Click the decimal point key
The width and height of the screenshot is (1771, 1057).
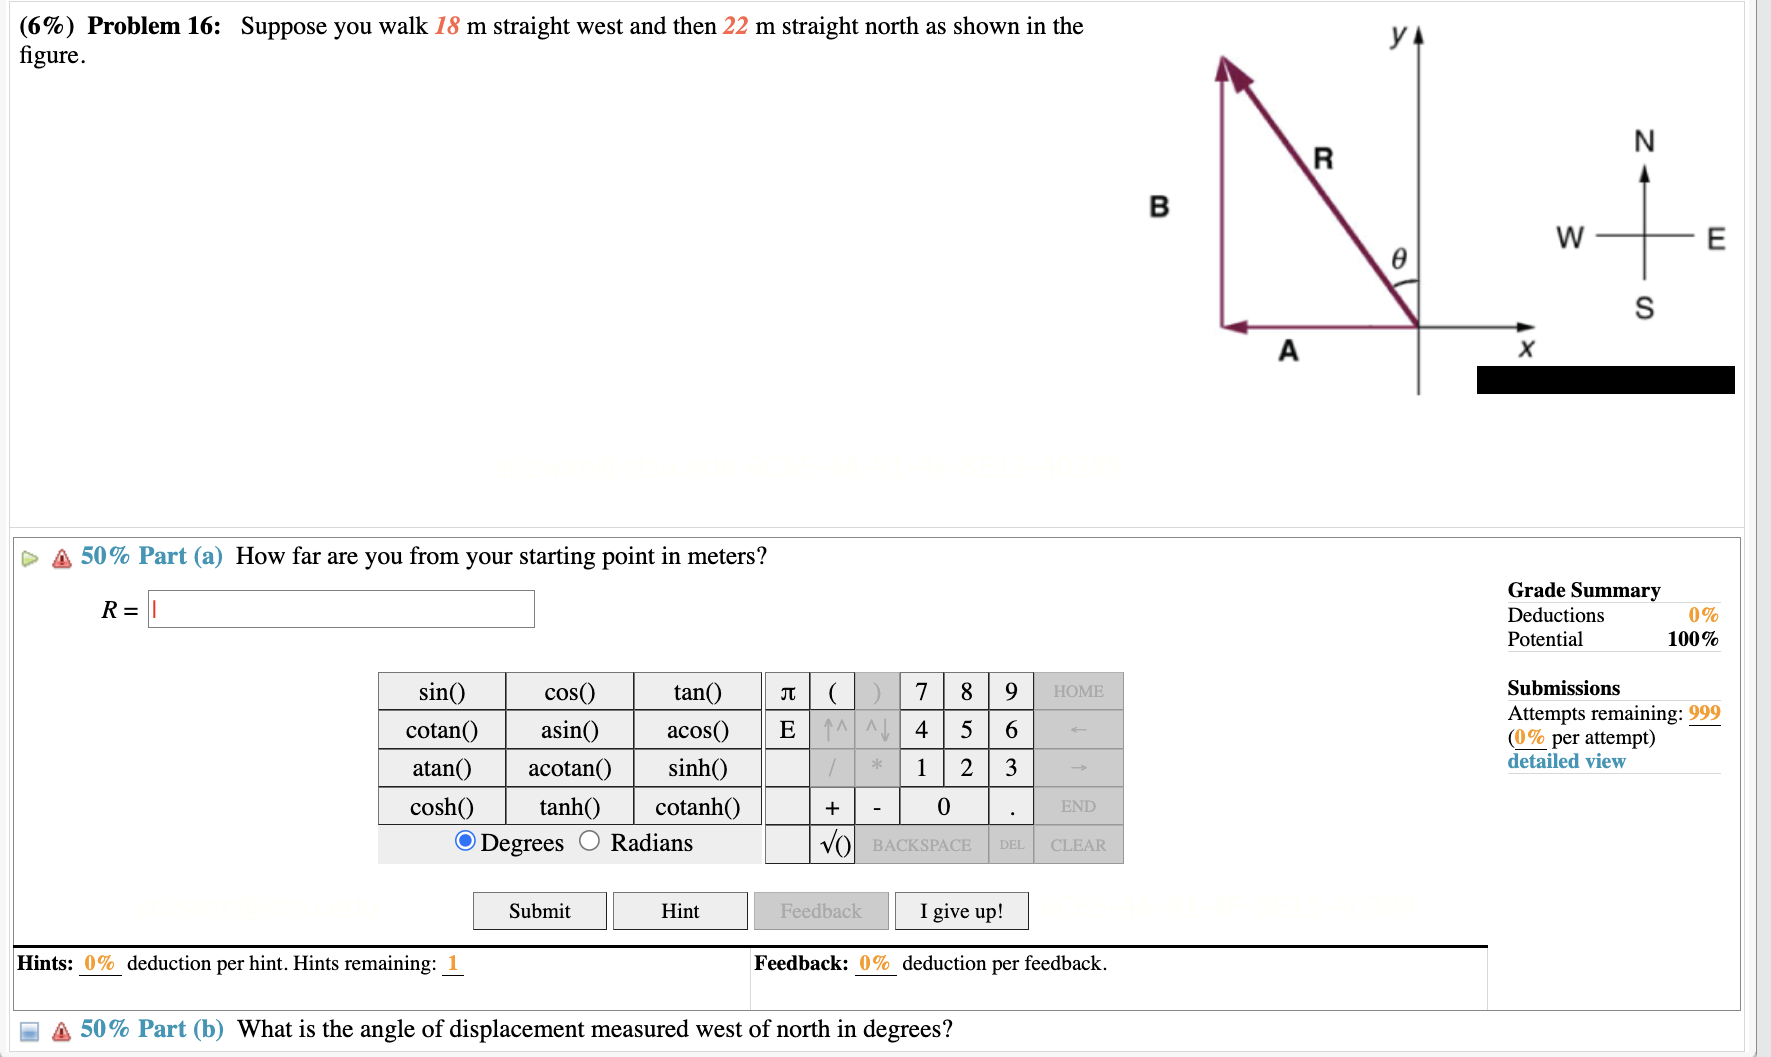[x=1010, y=806]
